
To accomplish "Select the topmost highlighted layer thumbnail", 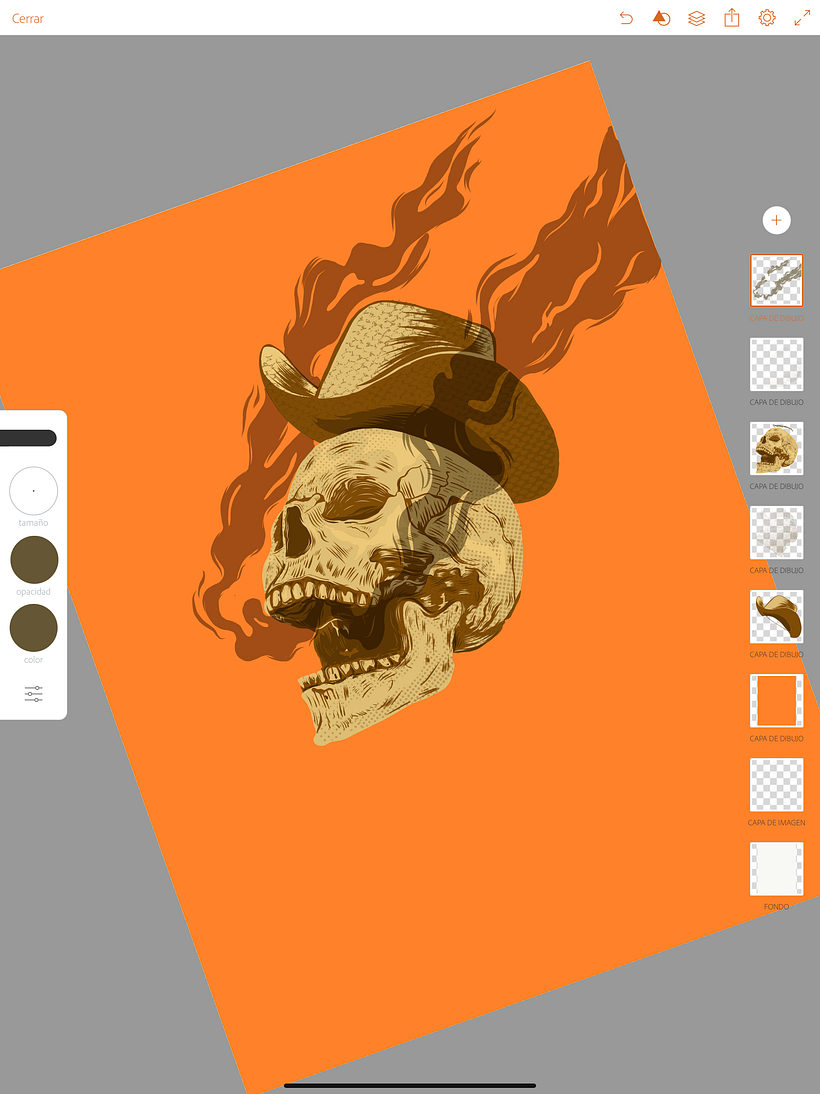I will point(776,281).
